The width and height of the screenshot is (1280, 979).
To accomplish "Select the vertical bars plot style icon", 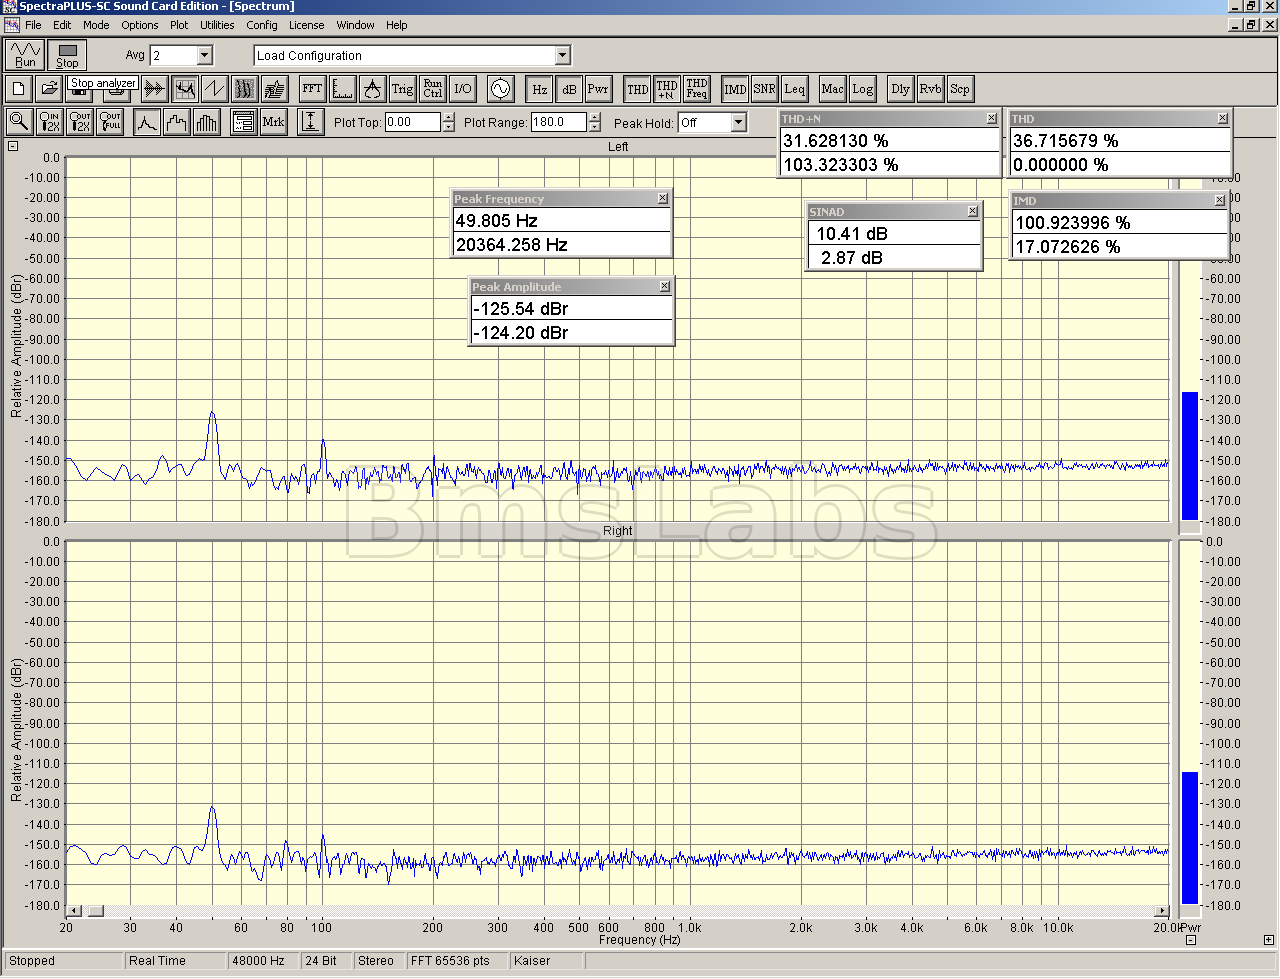I will [207, 122].
